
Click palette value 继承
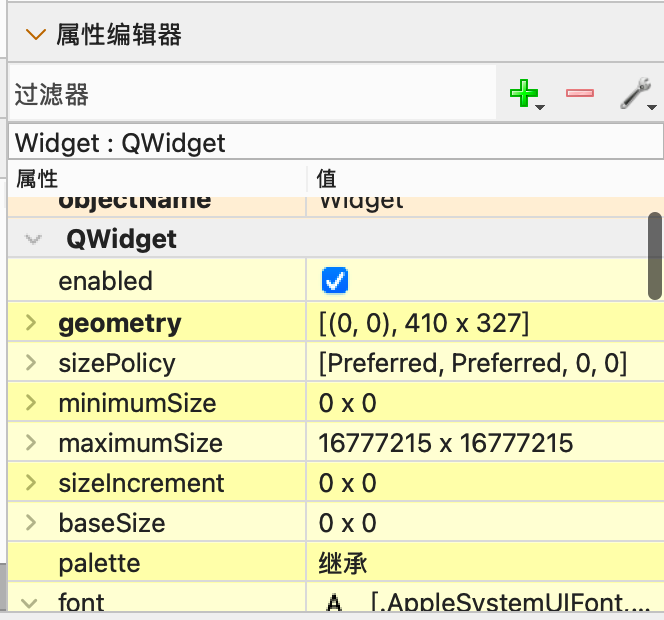[x=343, y=563]
